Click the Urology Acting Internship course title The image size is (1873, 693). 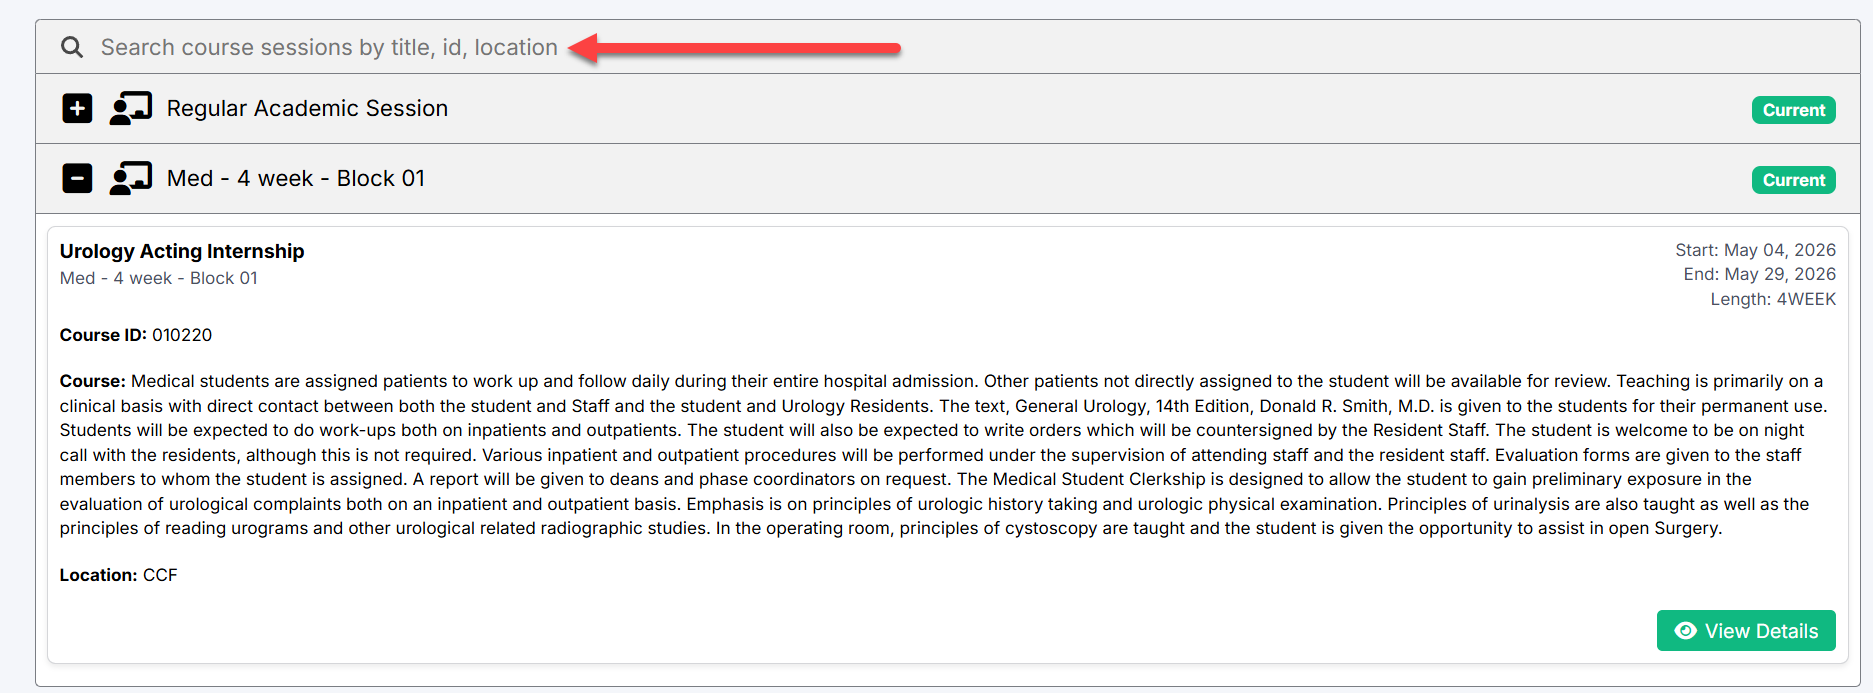182,251
